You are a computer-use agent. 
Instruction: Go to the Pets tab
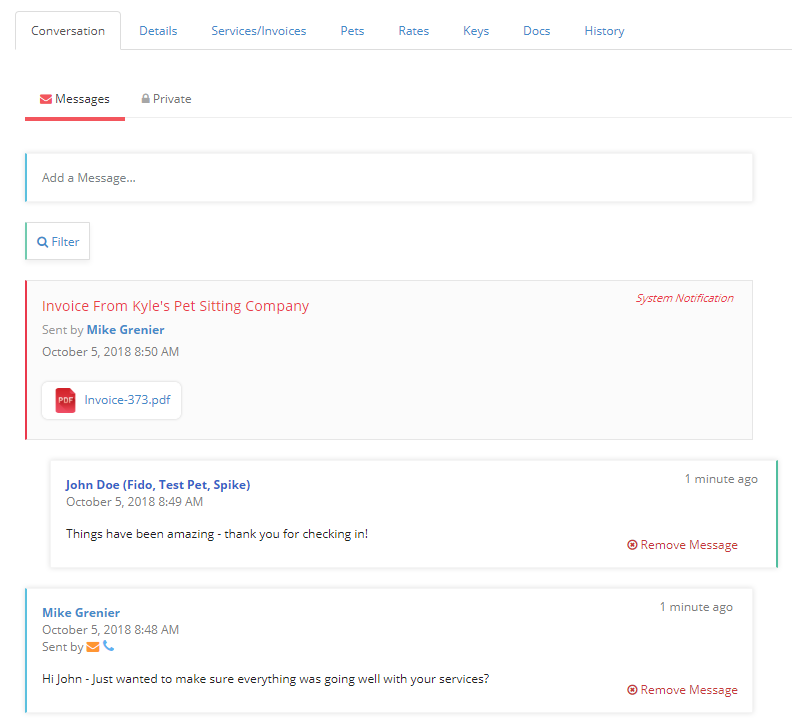click(x=352, y=31)
